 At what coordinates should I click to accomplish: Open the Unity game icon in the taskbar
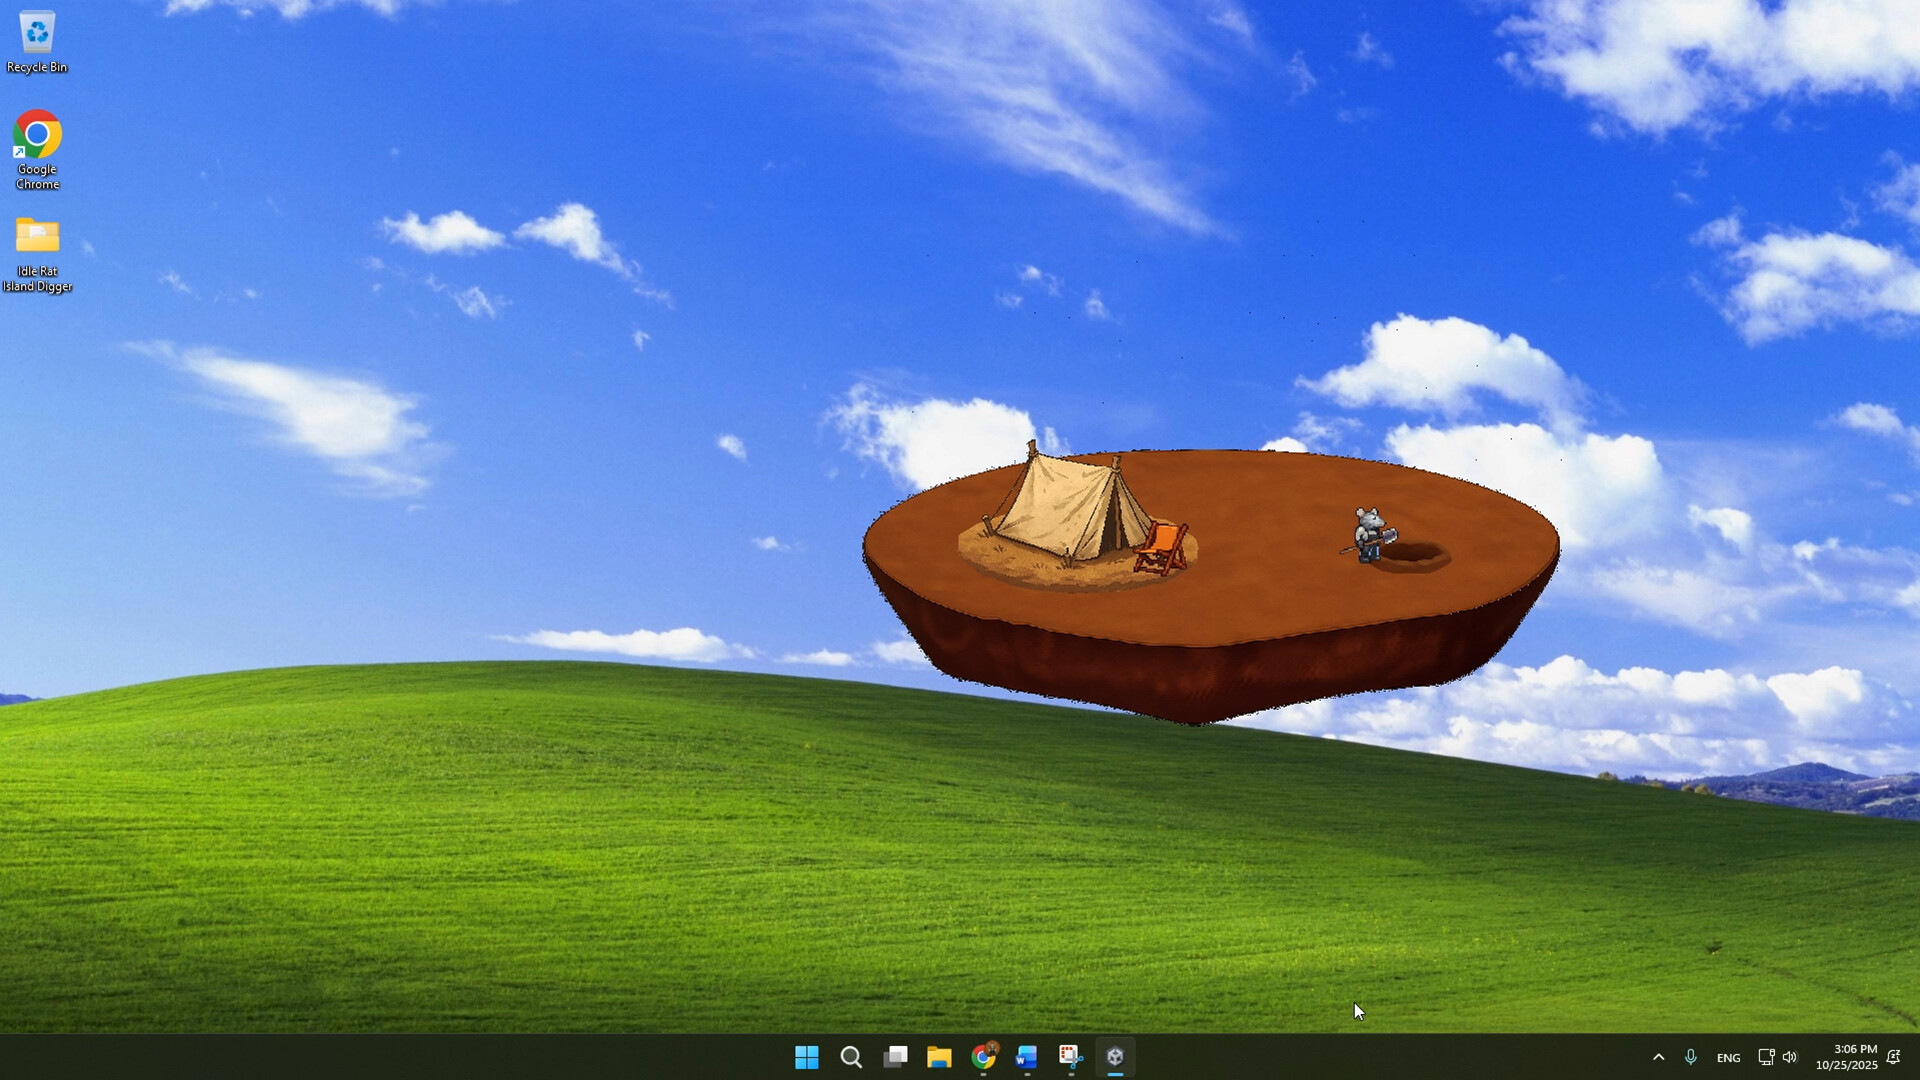coord(1116,1056)
